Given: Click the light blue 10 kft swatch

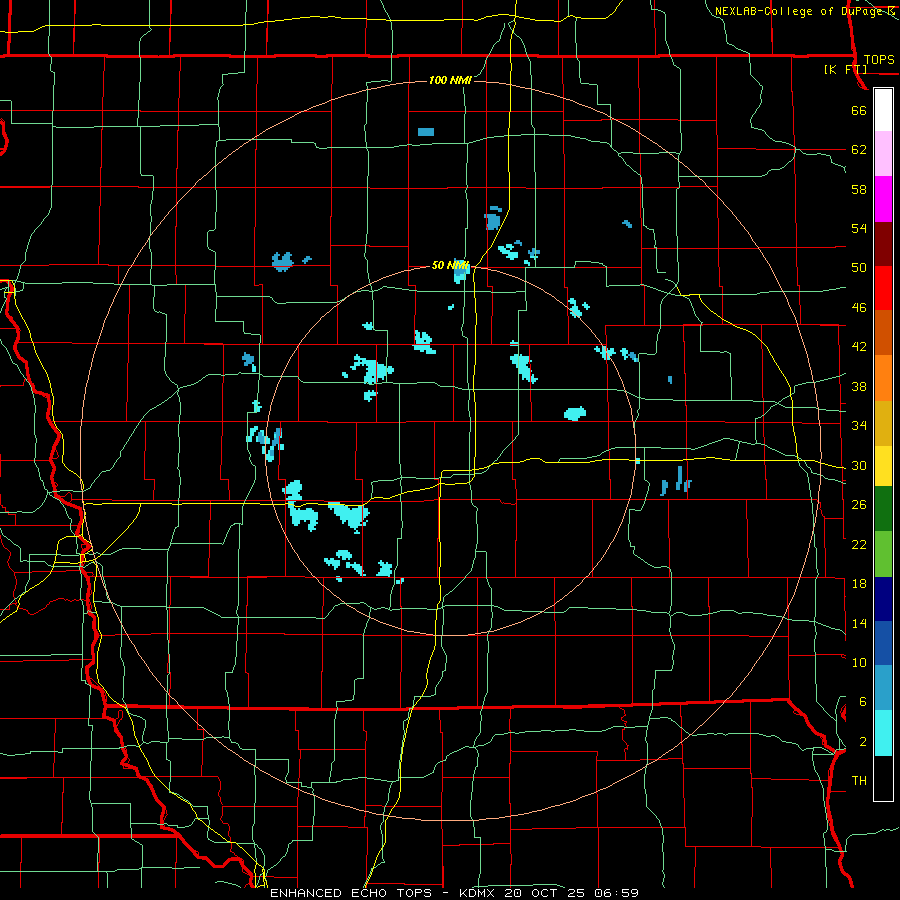Looking at the screenshot, I should click(883, 688).
